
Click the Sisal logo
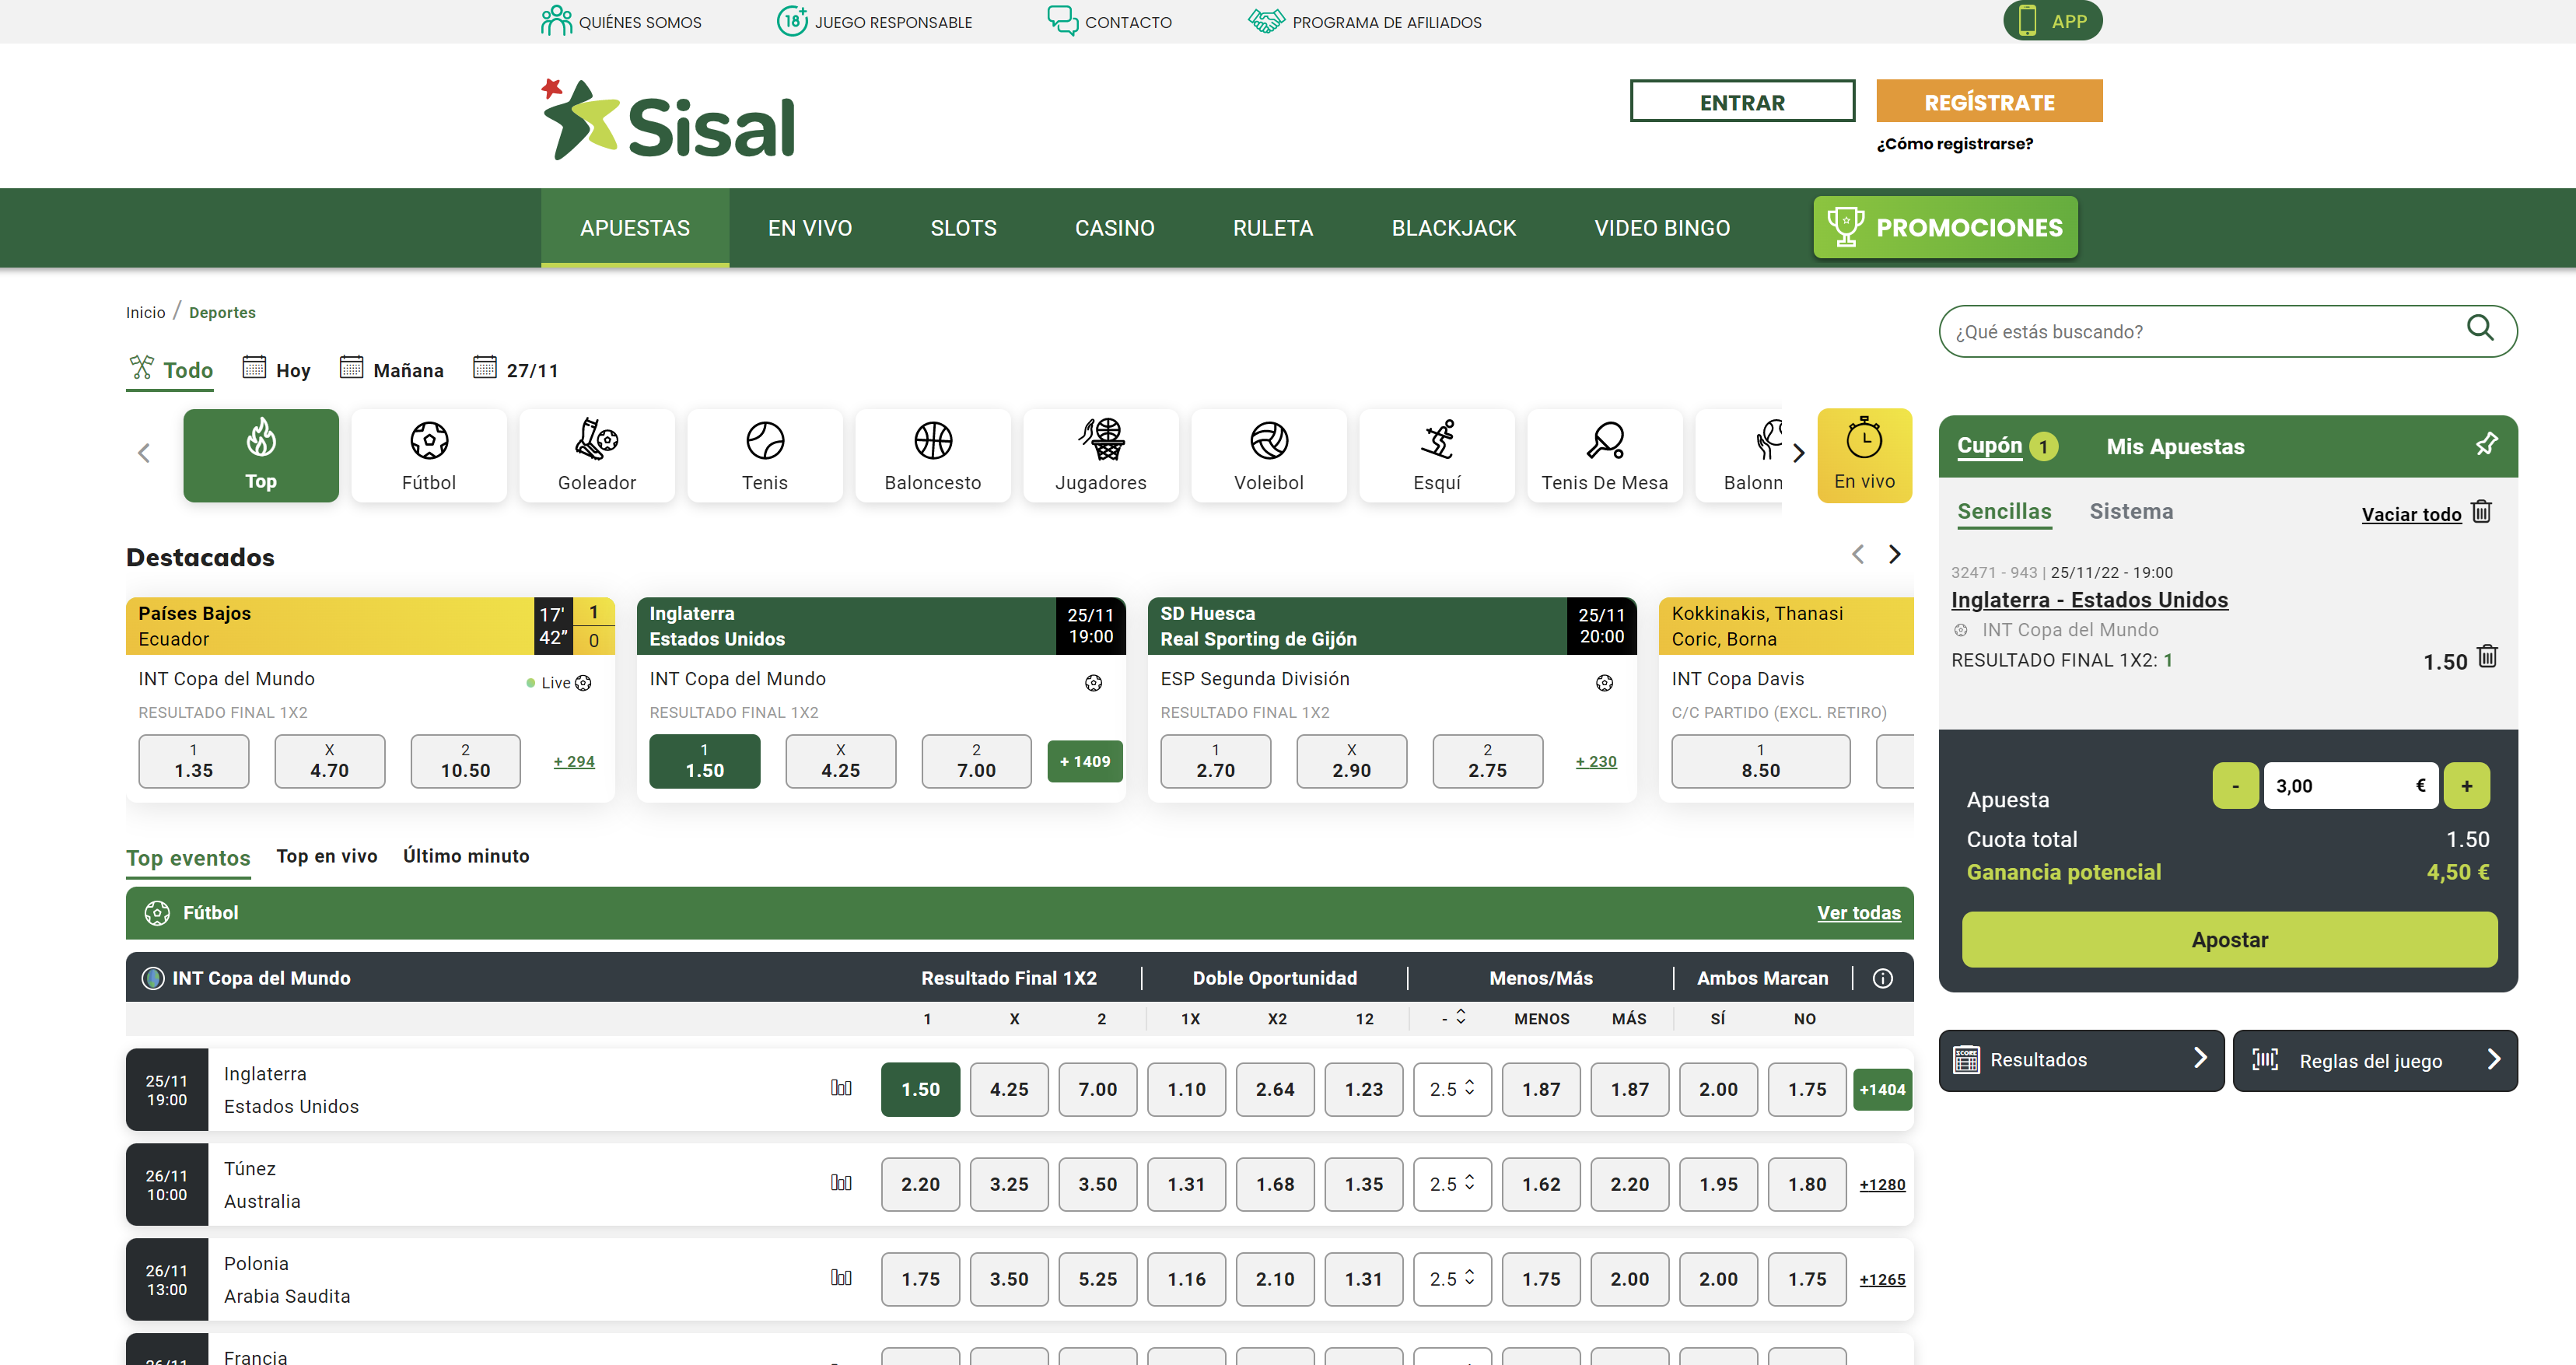668,120
